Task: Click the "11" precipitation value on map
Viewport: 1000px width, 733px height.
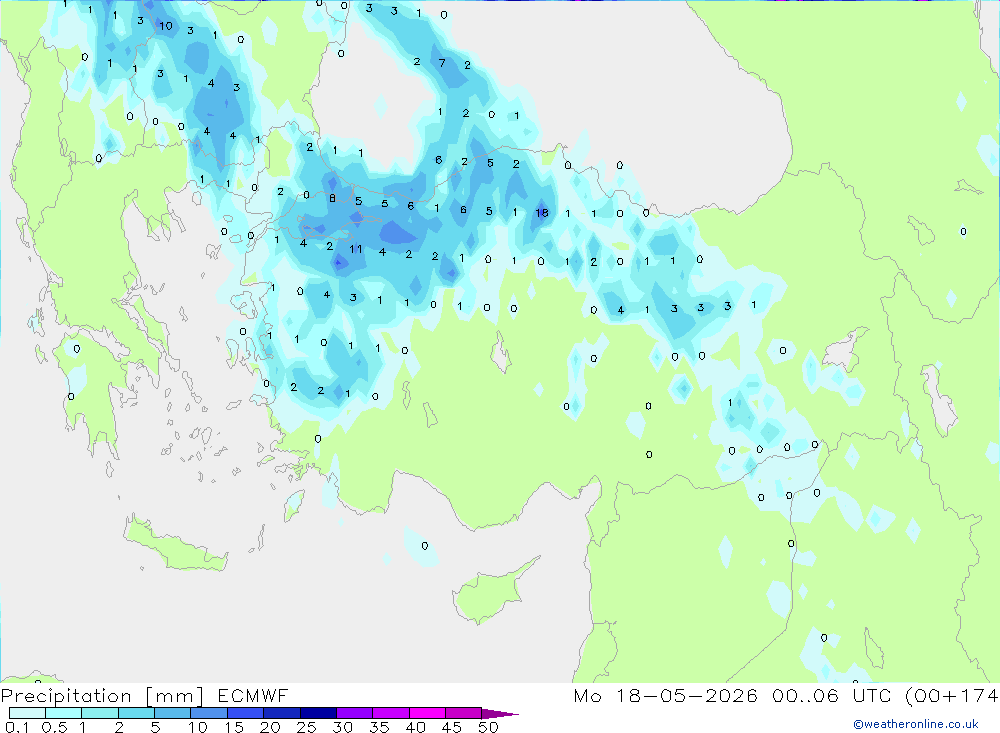Action: [x=356, y=249]
